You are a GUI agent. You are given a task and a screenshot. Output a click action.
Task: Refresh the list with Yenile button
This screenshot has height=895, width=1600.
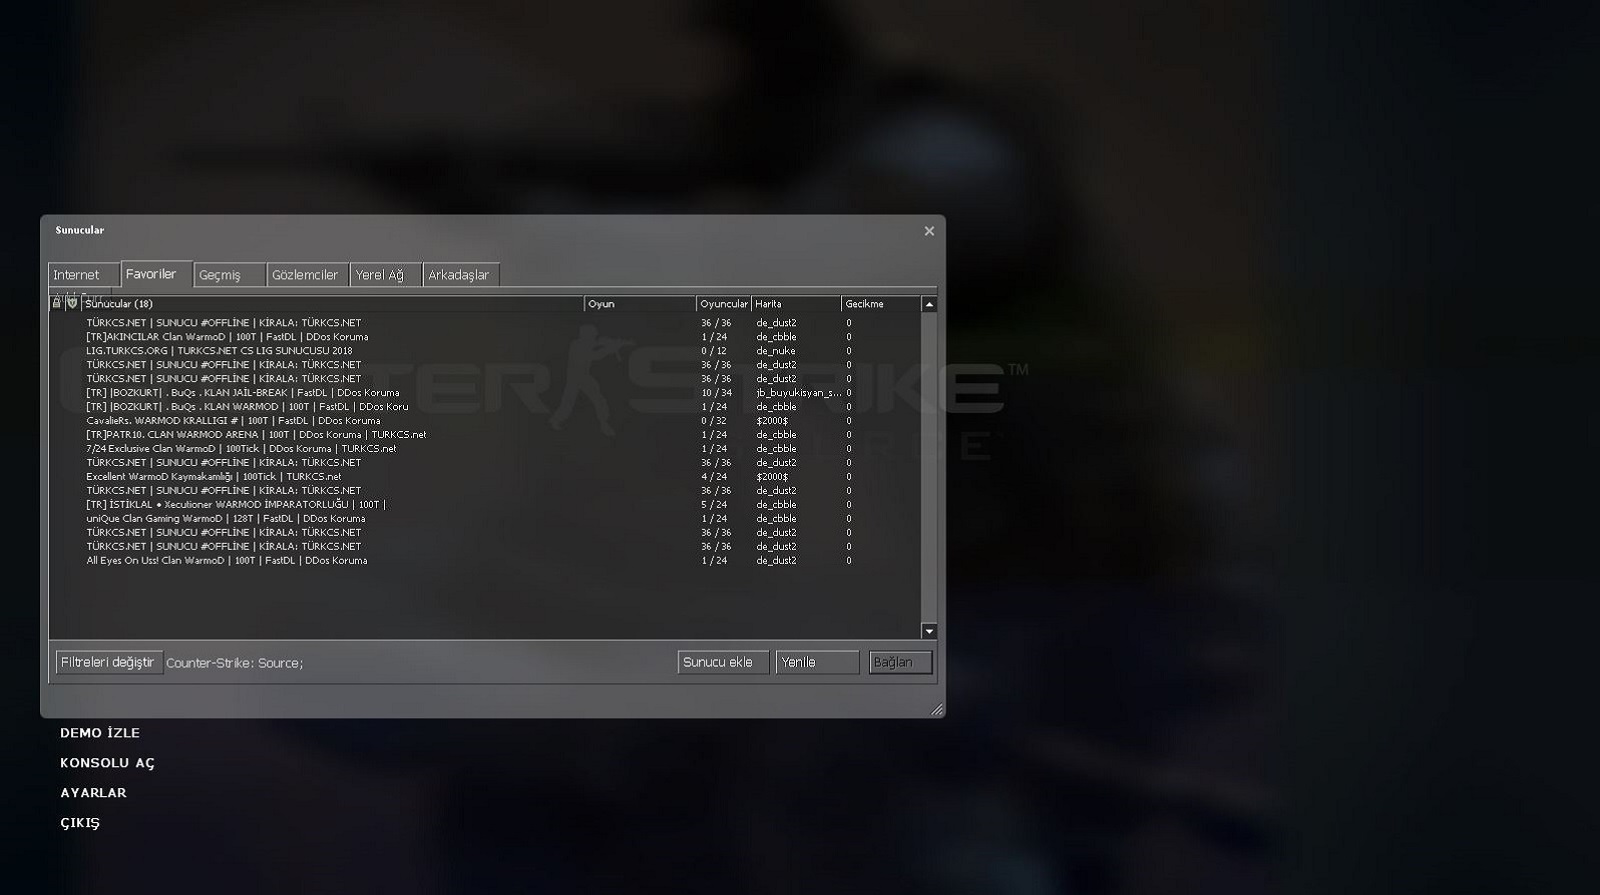pyautogui.click(x=816, y=662)
